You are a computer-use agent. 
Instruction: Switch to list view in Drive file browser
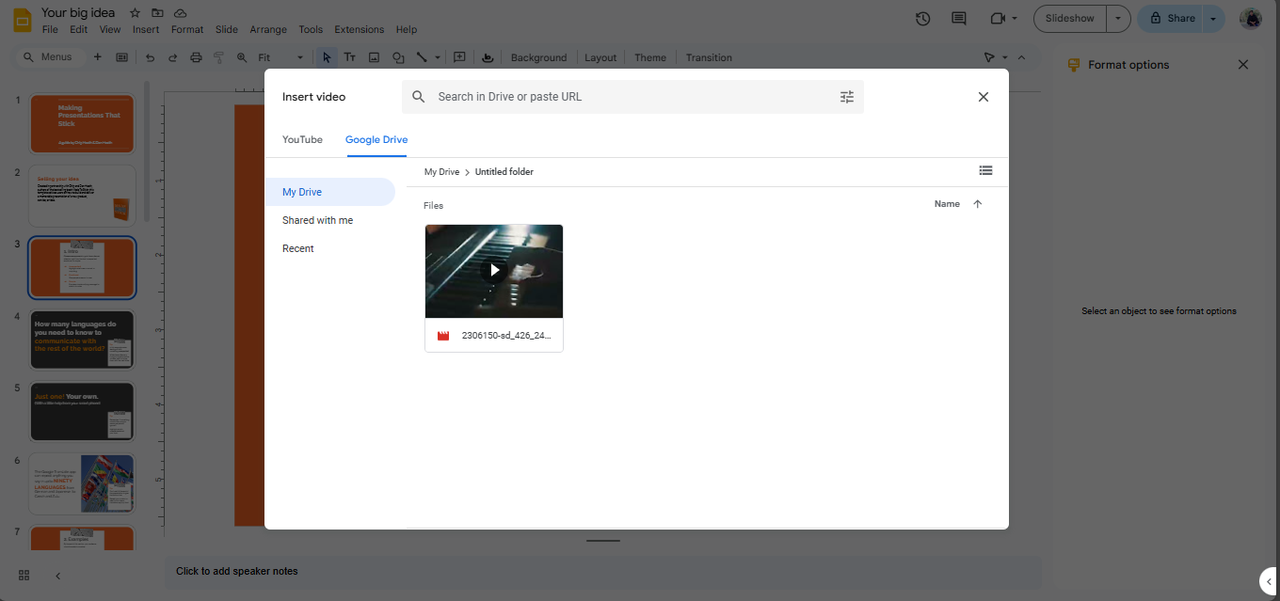click(986, 171)
